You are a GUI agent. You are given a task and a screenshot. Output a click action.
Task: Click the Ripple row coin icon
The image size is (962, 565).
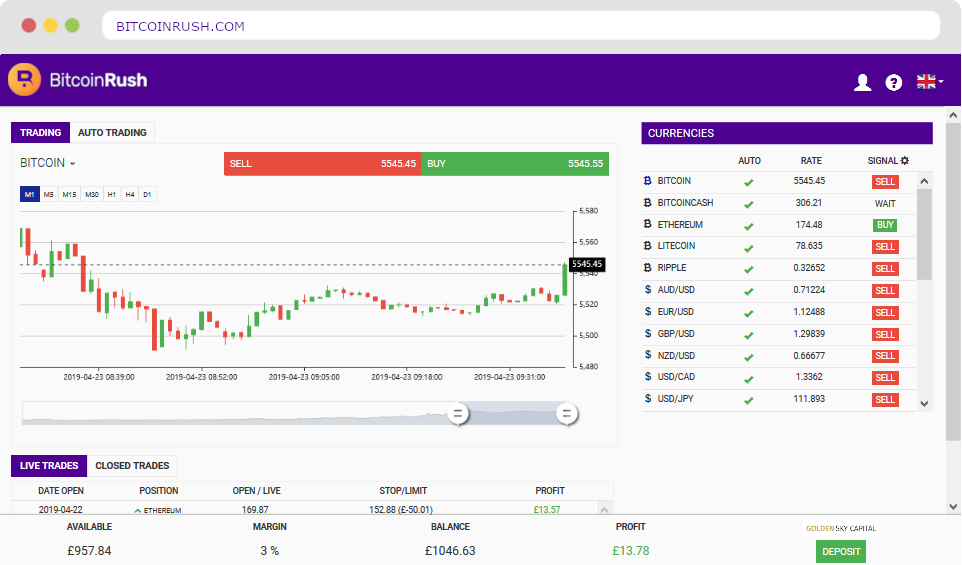click(x=647, y=268)
